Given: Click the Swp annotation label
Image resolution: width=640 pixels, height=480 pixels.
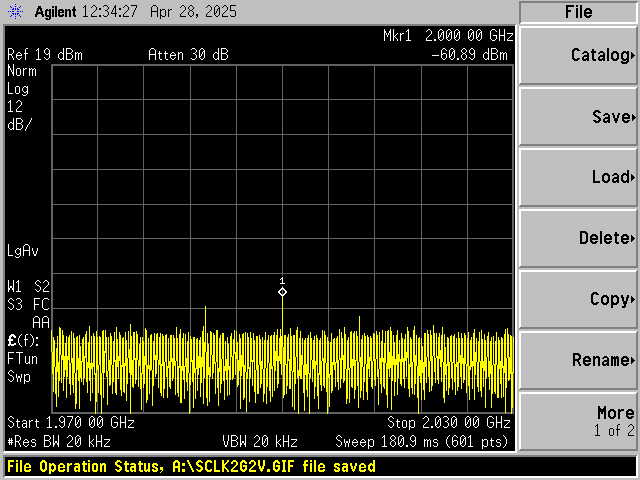Looking at the screenshot, I should point(19,377).
